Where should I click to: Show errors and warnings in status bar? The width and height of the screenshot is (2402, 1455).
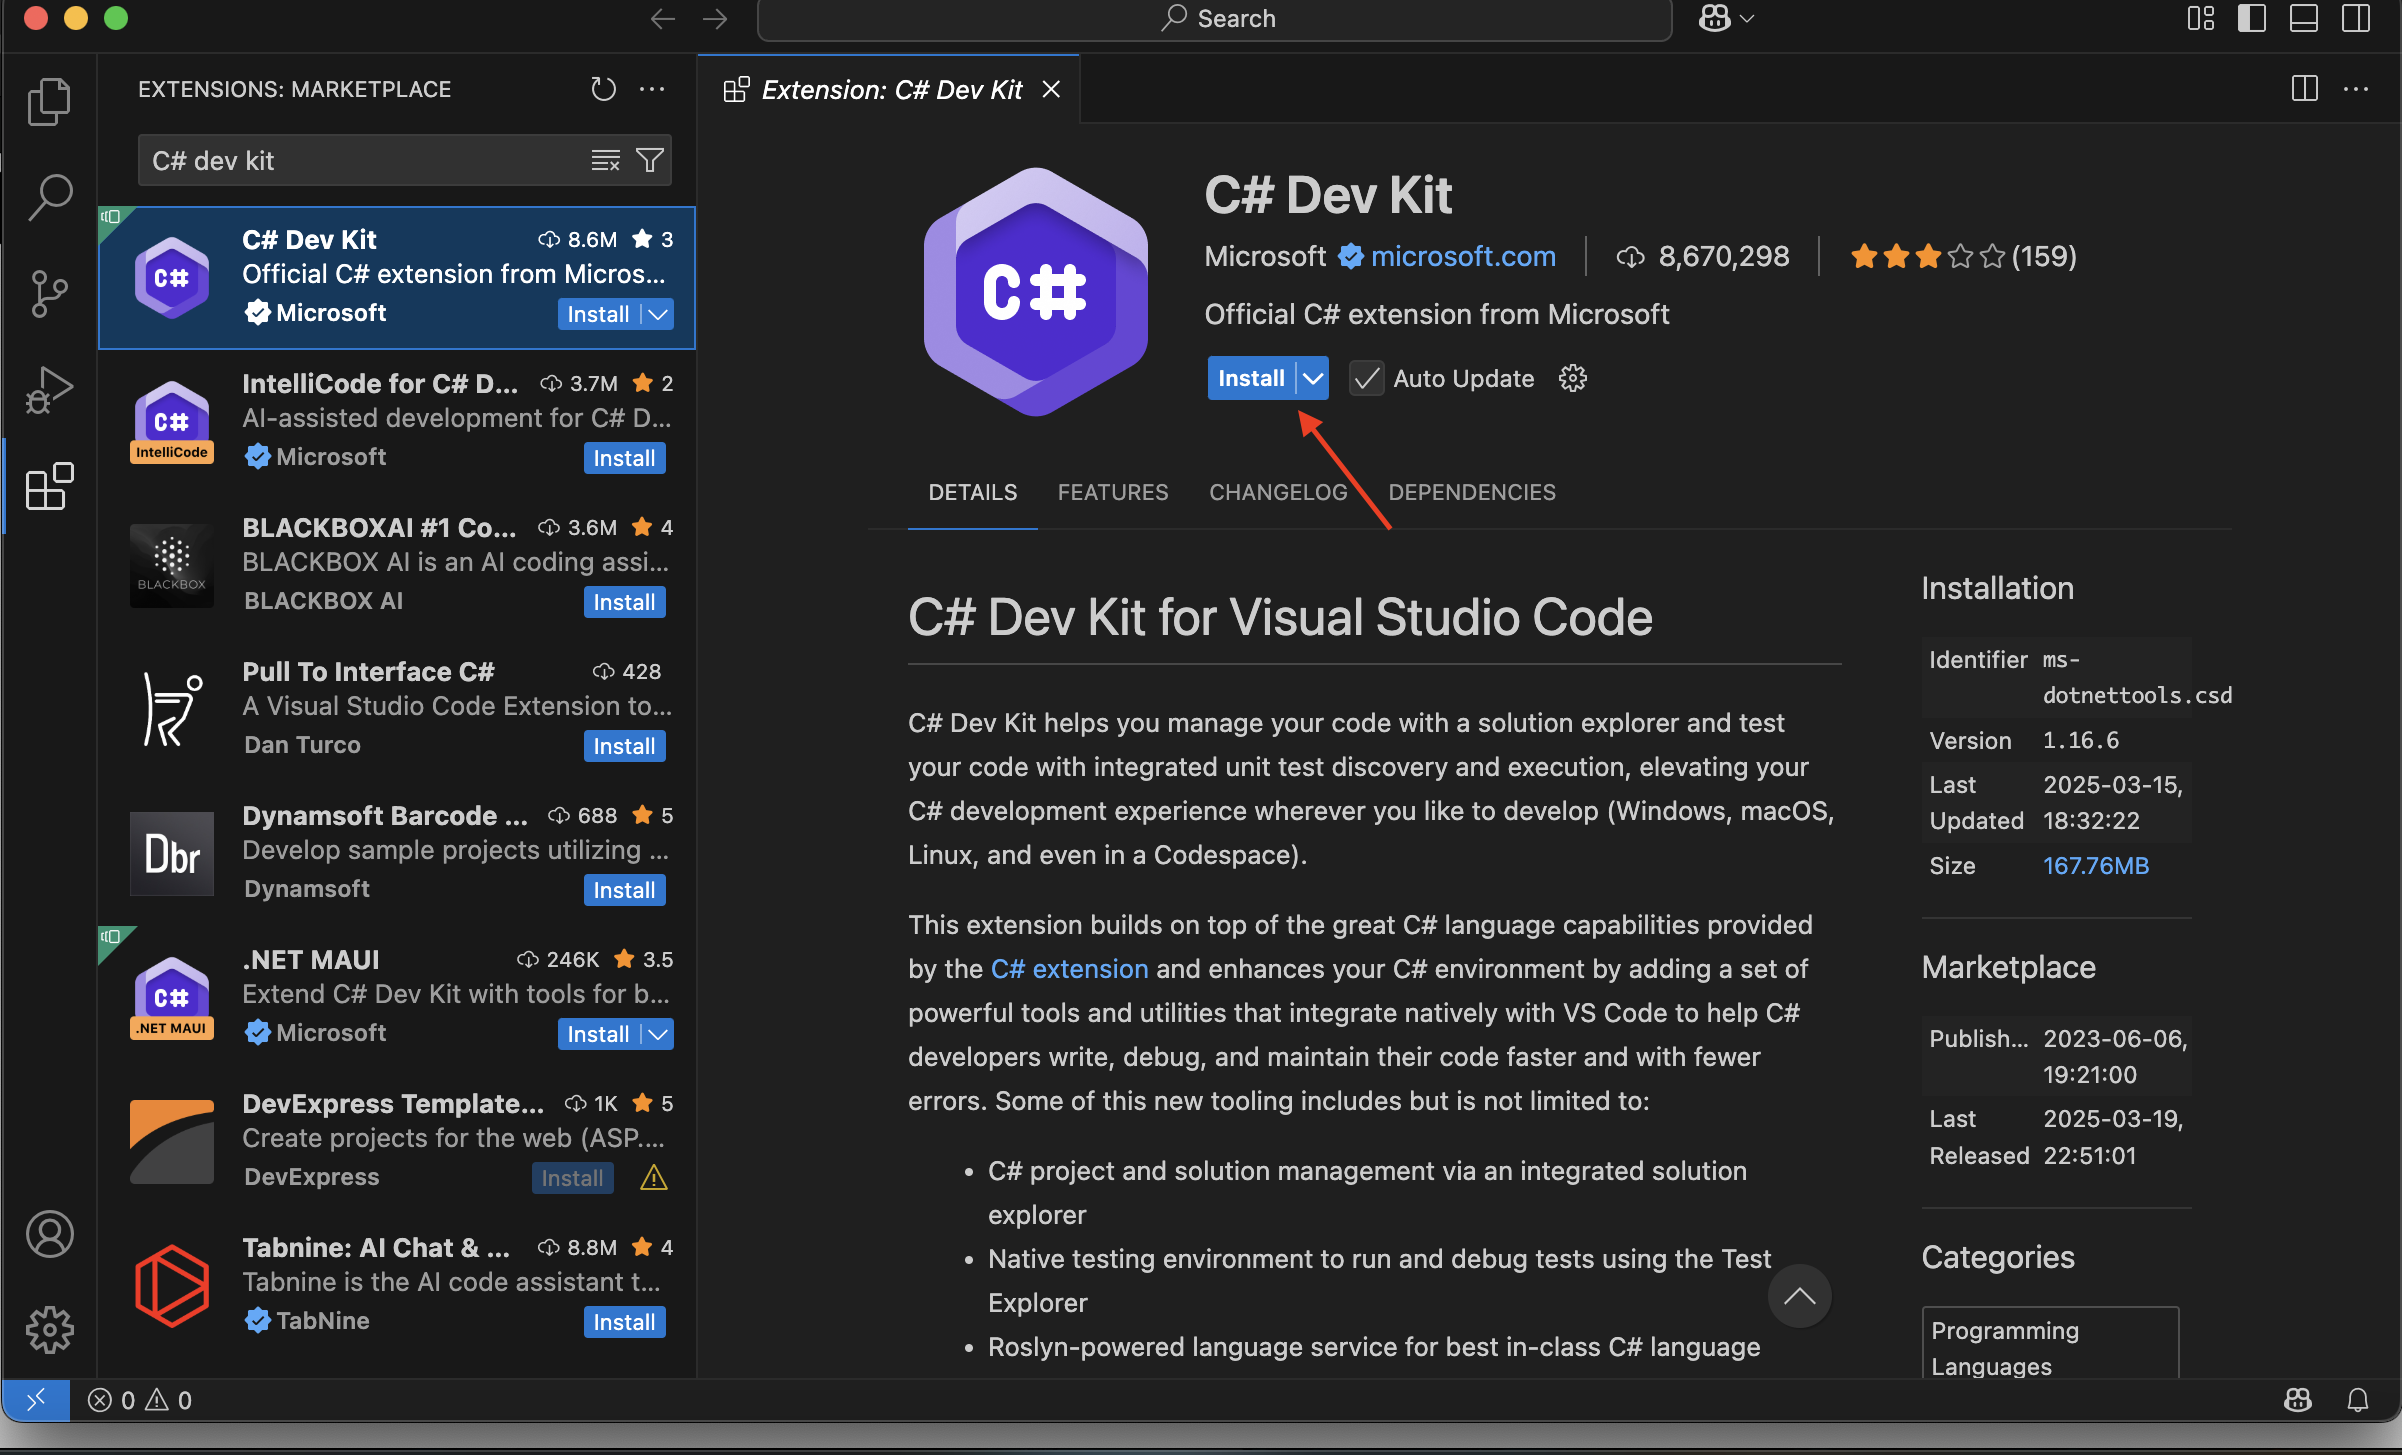pyautogui.click(x=140, y=1400)
